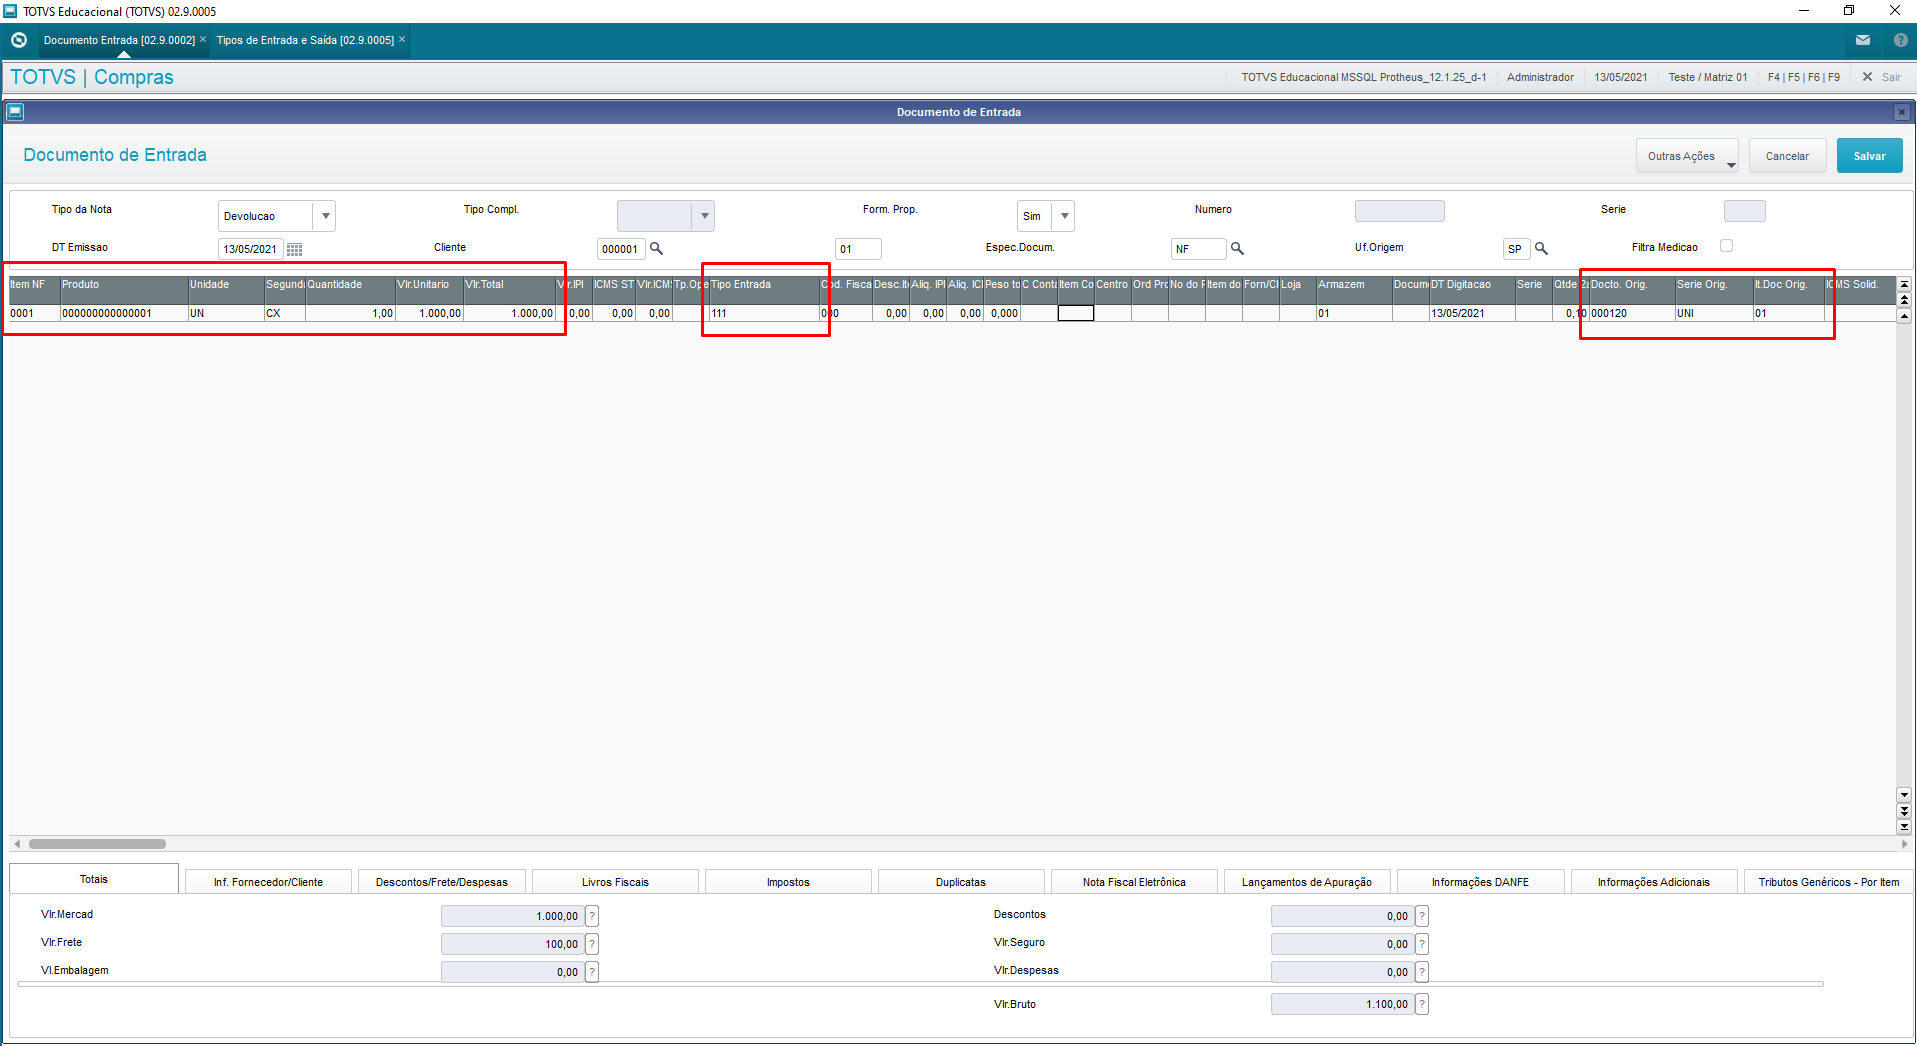Viewport: 1917px width, 1046px height.
Task: Click the help icon next to Vl.Embalagem value
Action: tap(592, 972)
